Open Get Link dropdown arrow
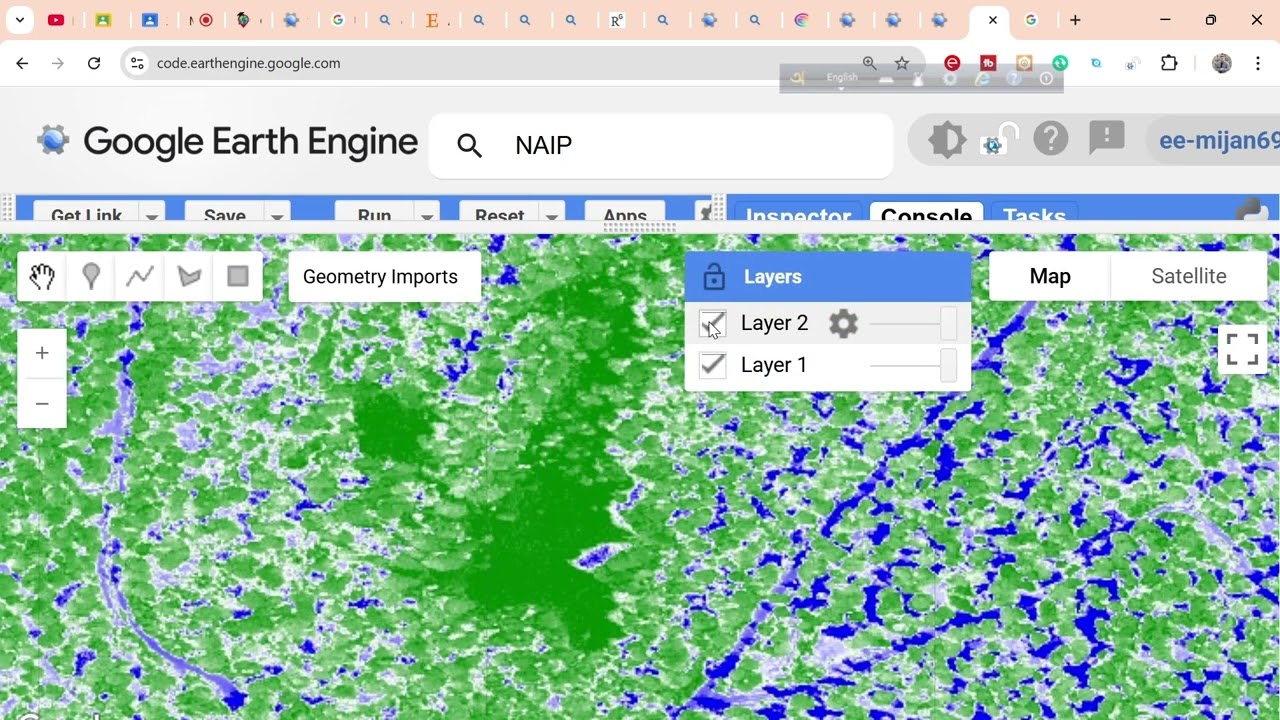This screenshot has height=720, width=1280. point(152,215)
